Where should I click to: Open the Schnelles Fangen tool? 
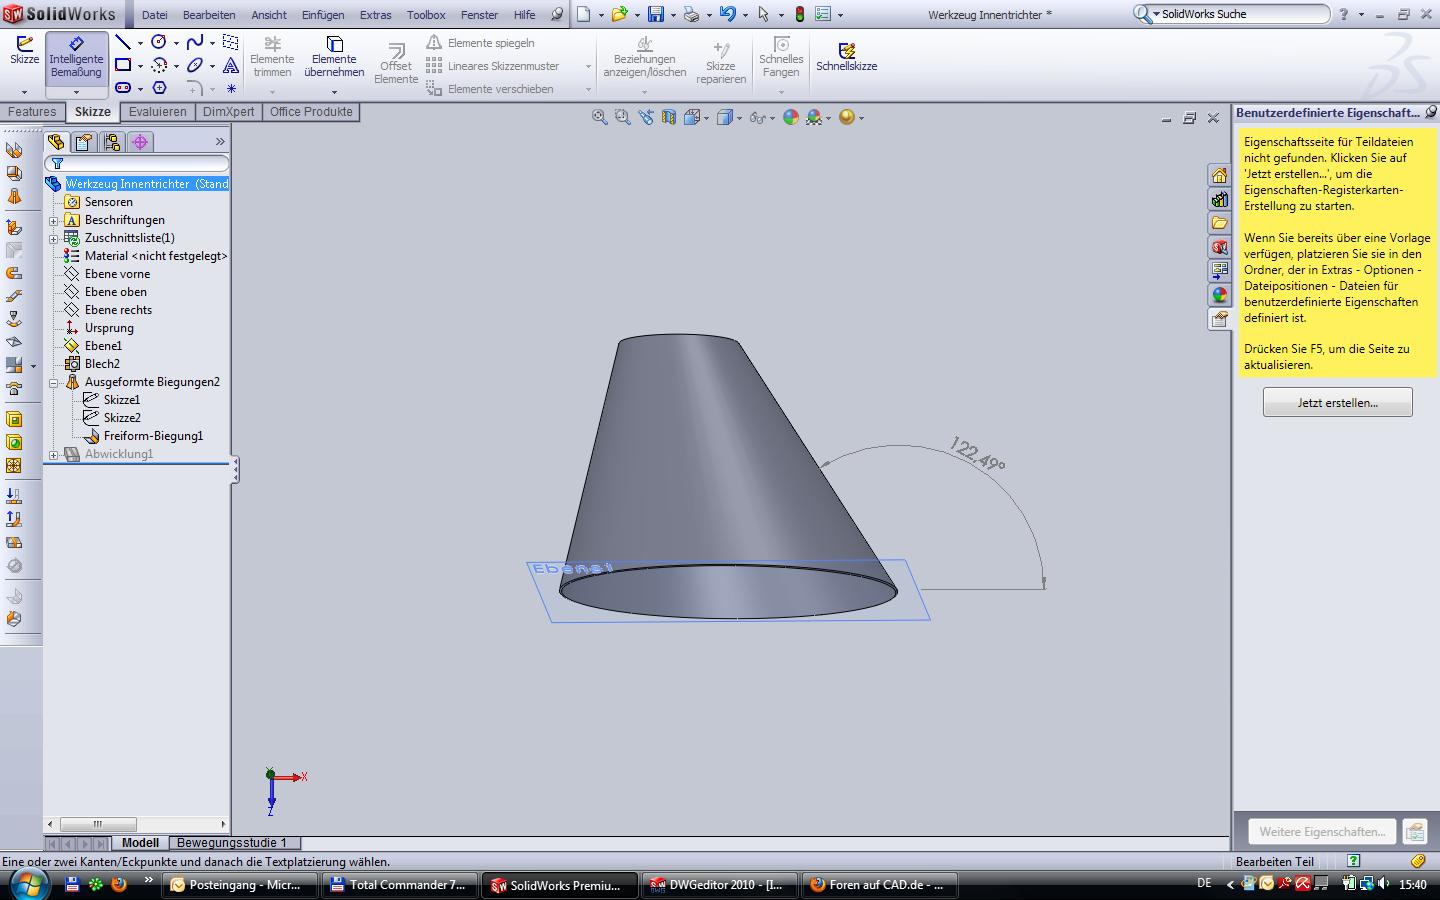coord(781,58)
